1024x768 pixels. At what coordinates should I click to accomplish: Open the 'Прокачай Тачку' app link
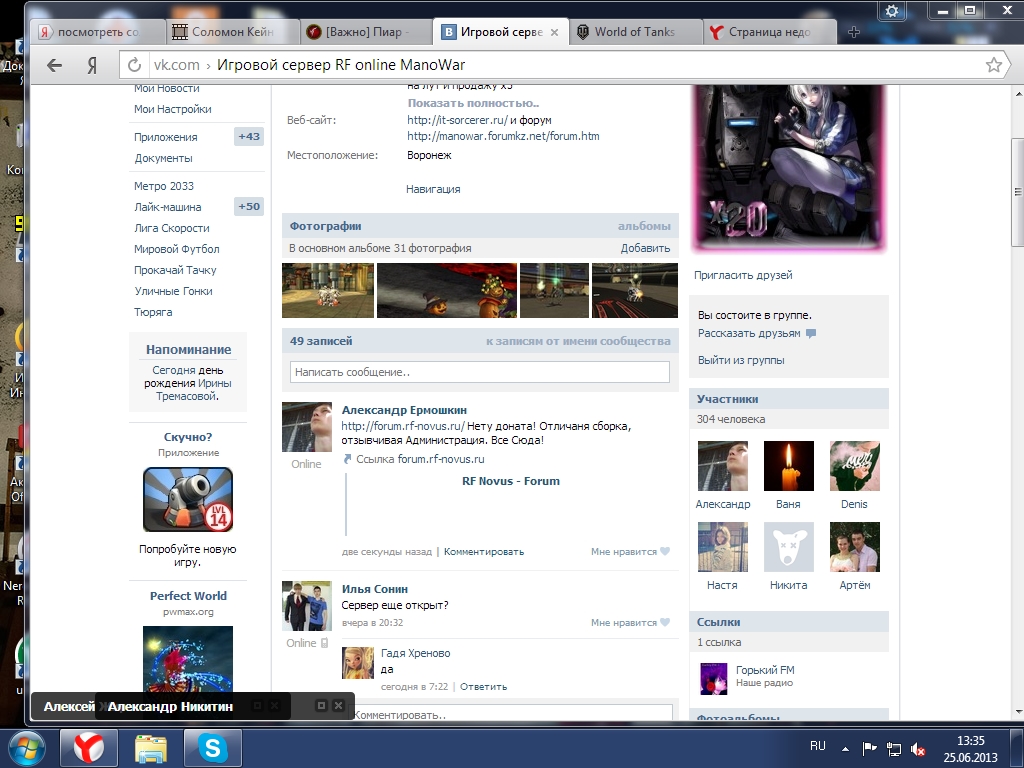tap(175, 270)
